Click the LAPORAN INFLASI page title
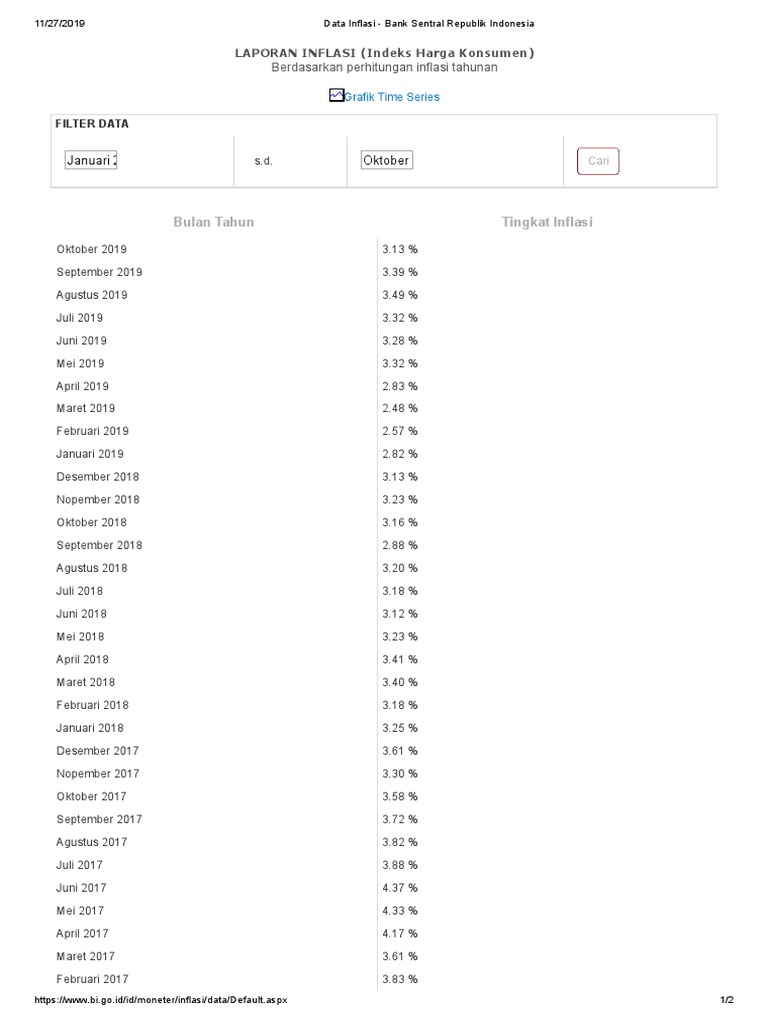This screenshot has width=768, height=1024. coord(385,53)
